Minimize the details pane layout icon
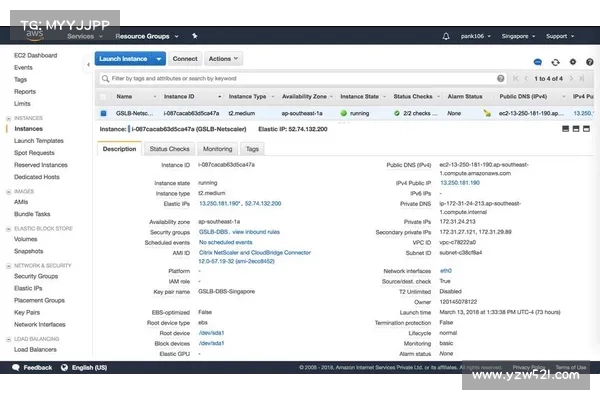Image resolution: width=600 pixels, height=400 pixels. 566,129
